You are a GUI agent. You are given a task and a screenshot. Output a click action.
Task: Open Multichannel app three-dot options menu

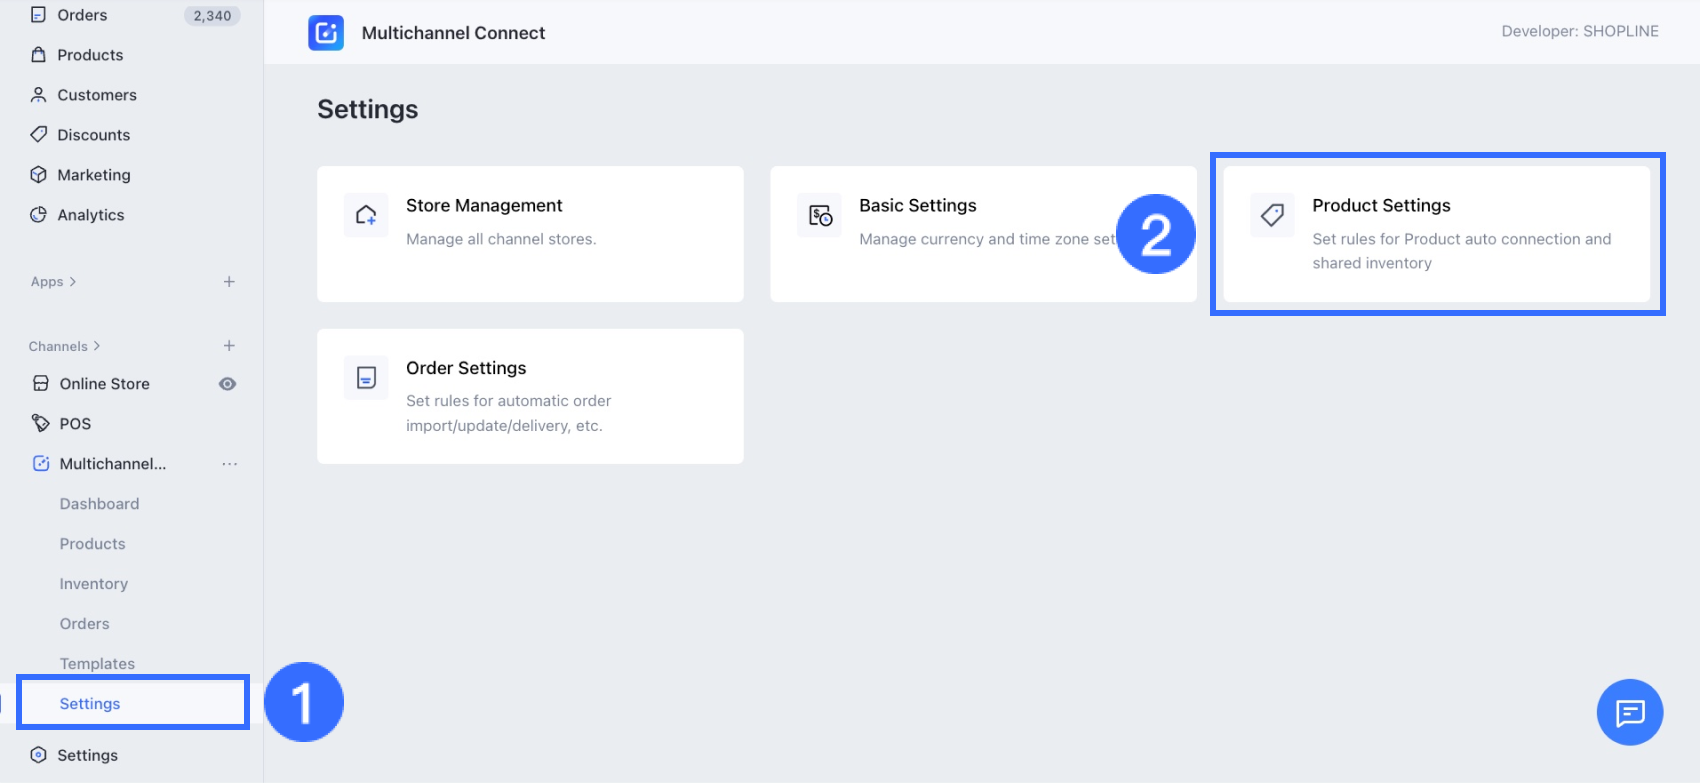[230, 464]
